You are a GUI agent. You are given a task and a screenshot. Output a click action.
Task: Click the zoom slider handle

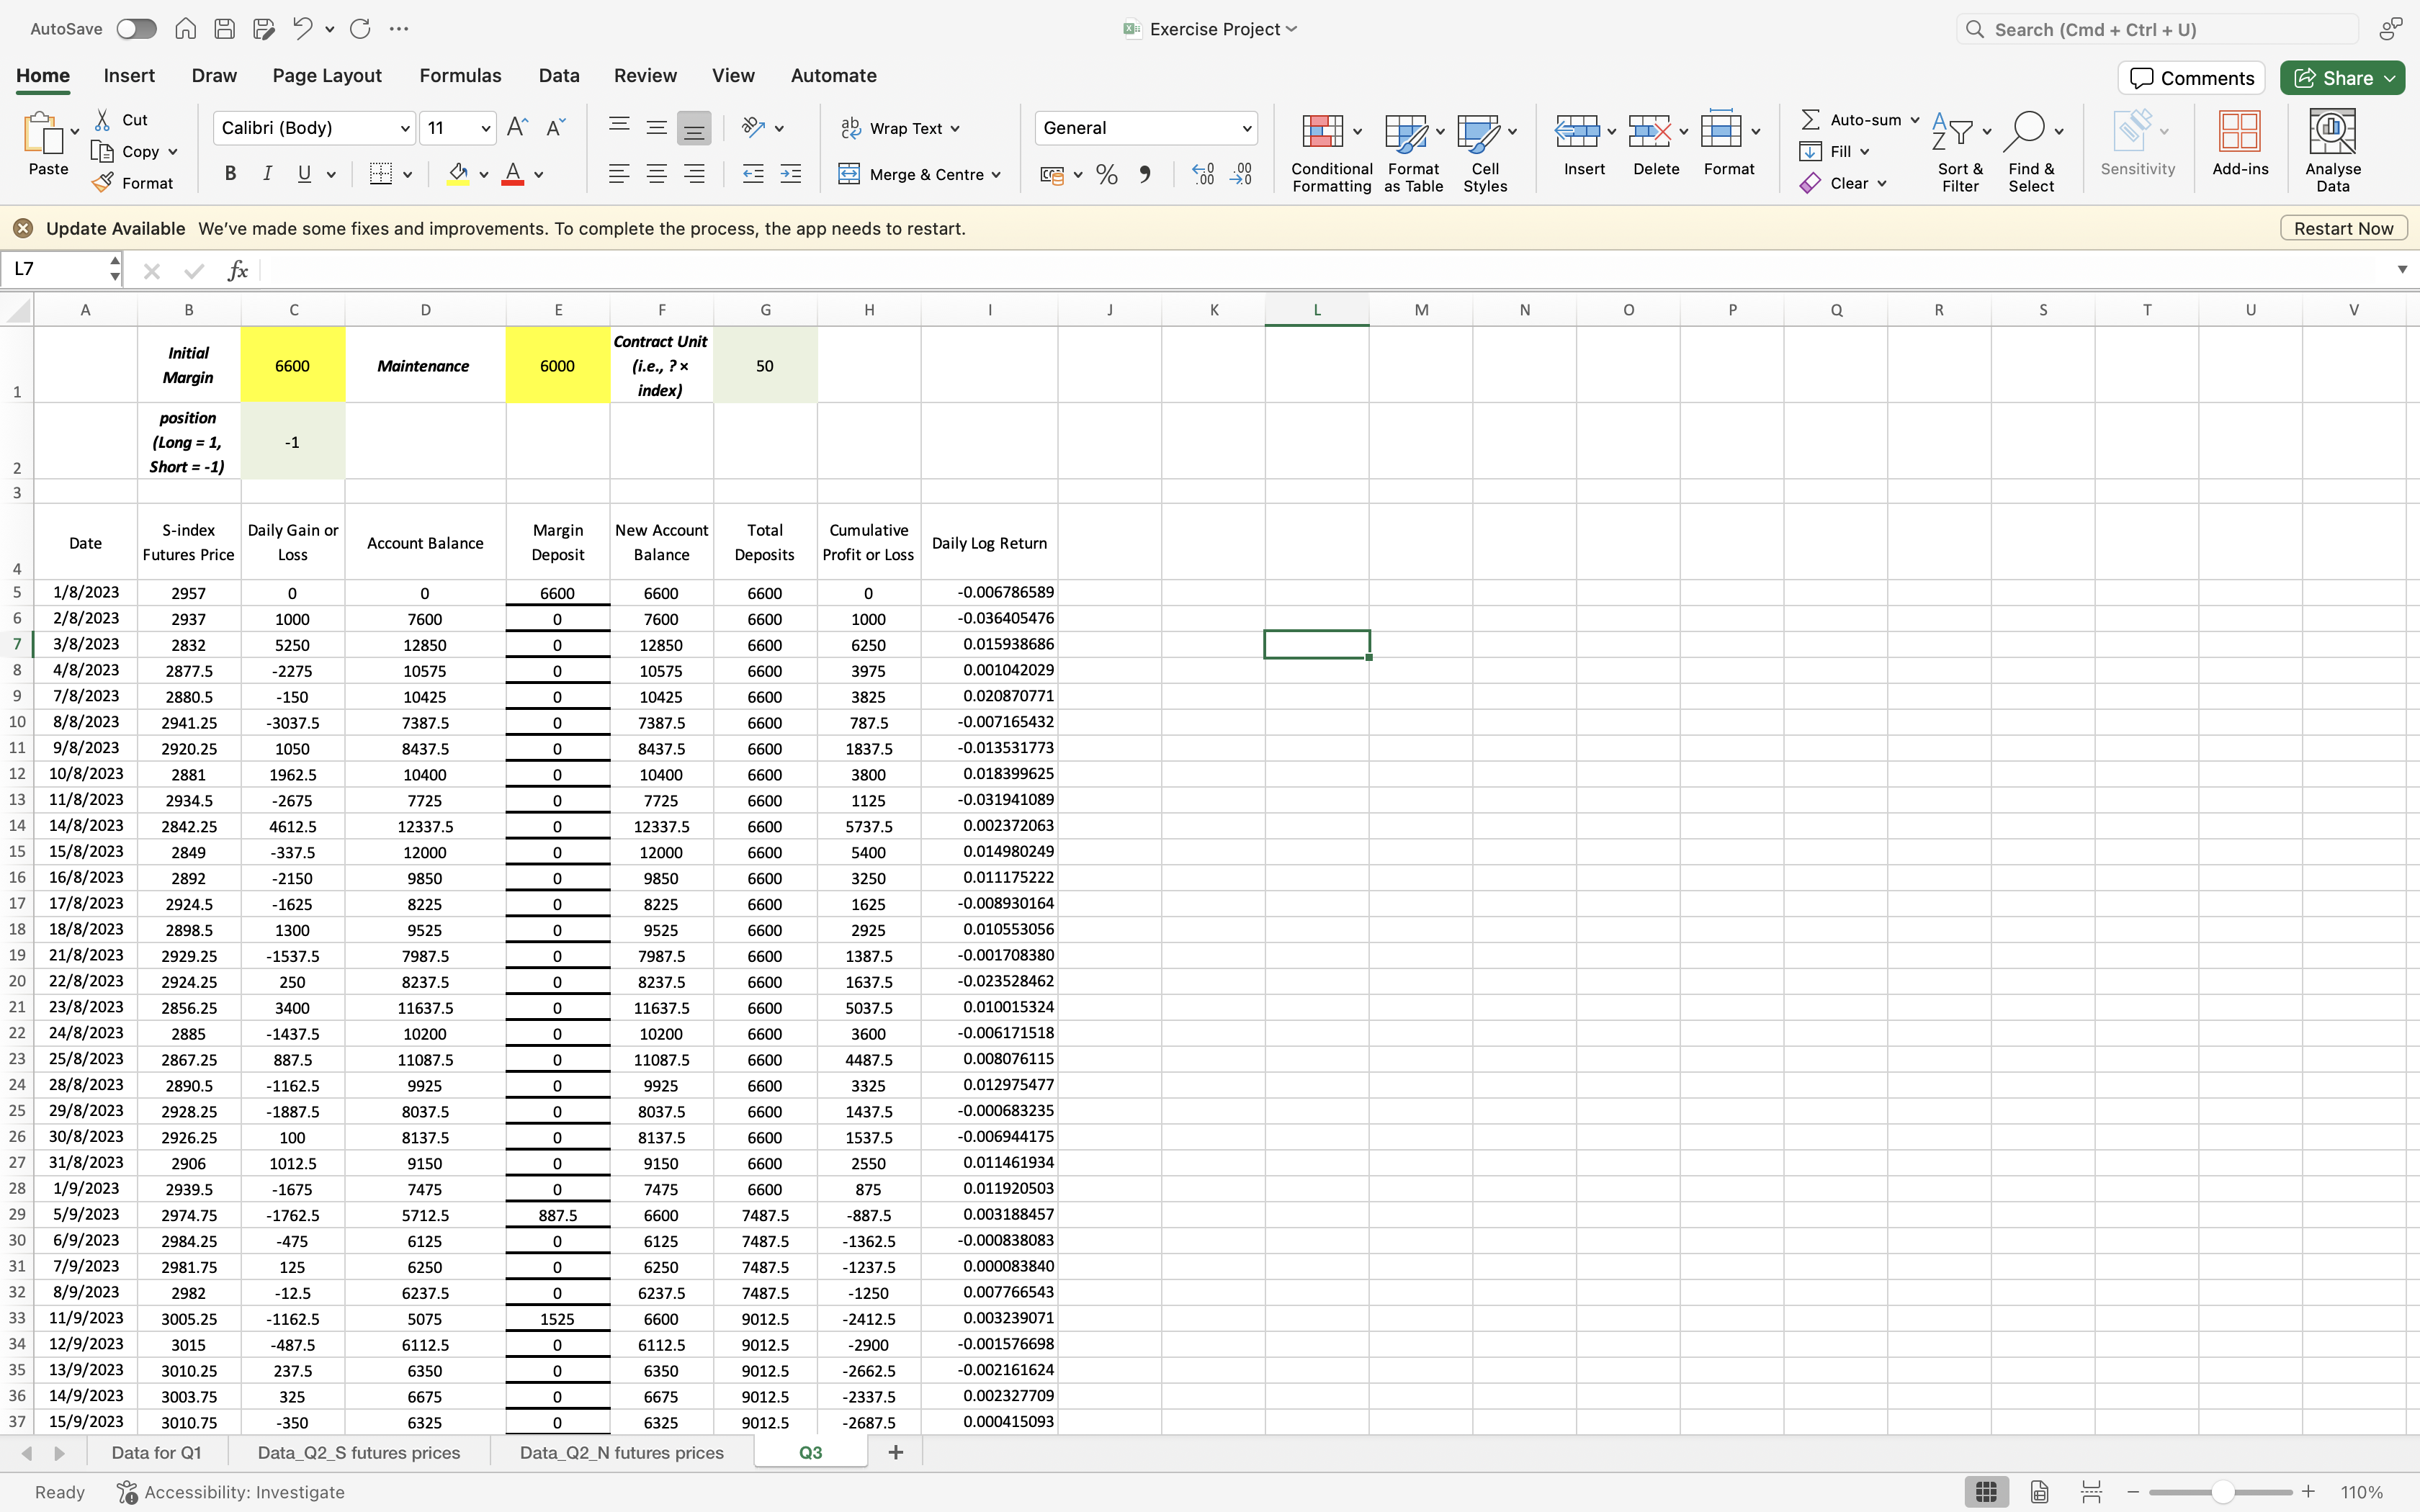(x=2222, y=1492)
